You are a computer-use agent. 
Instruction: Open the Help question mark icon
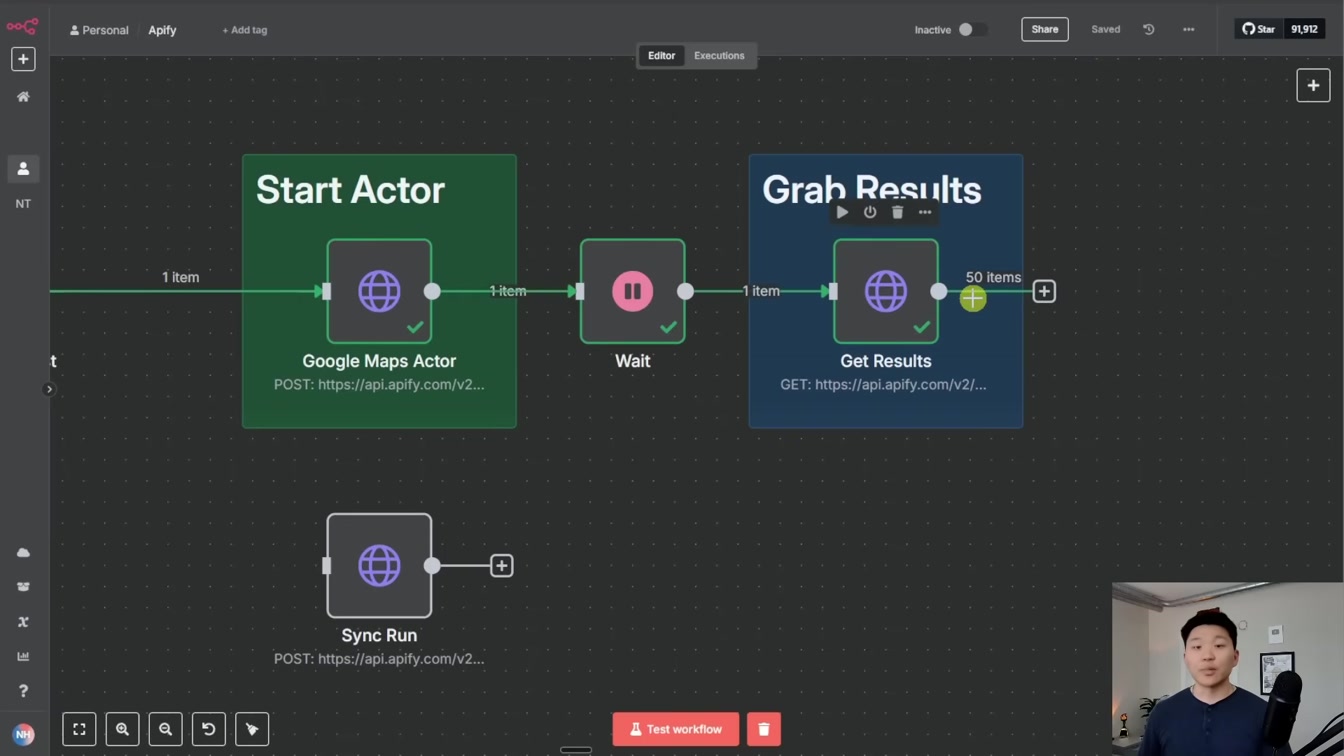click(23, 691)
